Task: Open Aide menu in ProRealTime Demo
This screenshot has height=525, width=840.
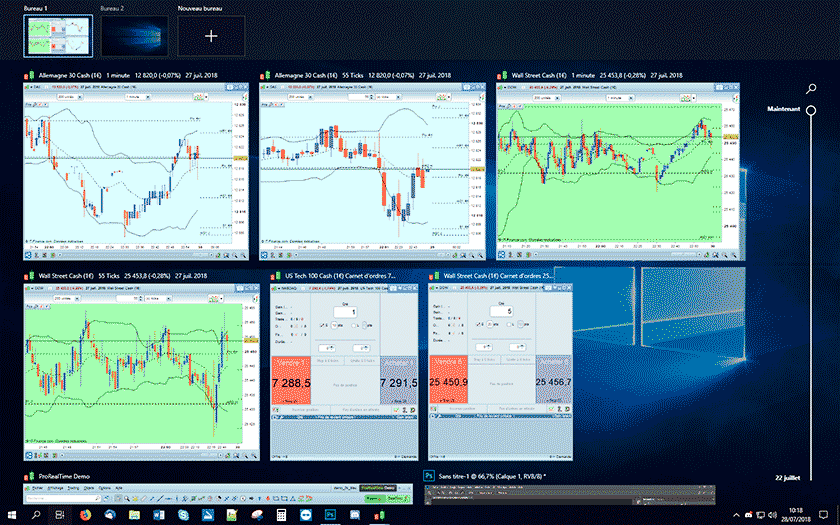Action: [119, 488]
